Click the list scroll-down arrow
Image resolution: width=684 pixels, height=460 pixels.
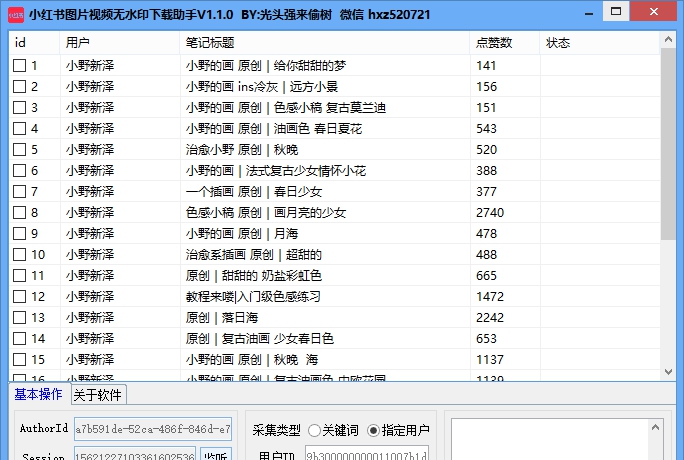pyautogui.click(x=668, y=372)
